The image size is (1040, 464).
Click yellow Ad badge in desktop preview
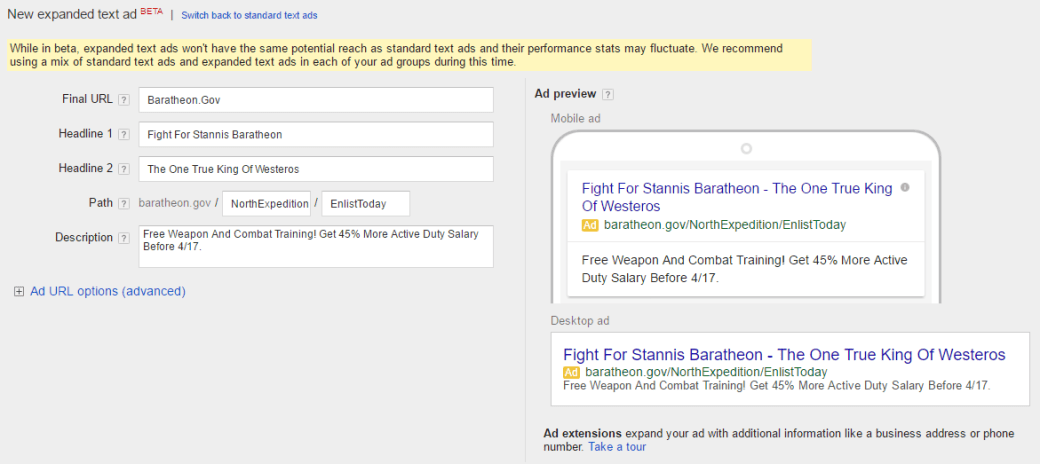(x=572, y=372)
